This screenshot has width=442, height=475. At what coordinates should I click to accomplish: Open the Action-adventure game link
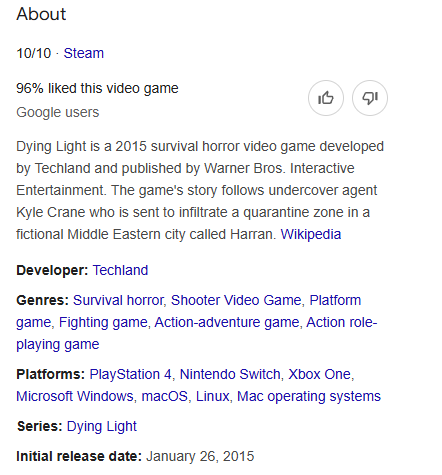pos(227,322)
